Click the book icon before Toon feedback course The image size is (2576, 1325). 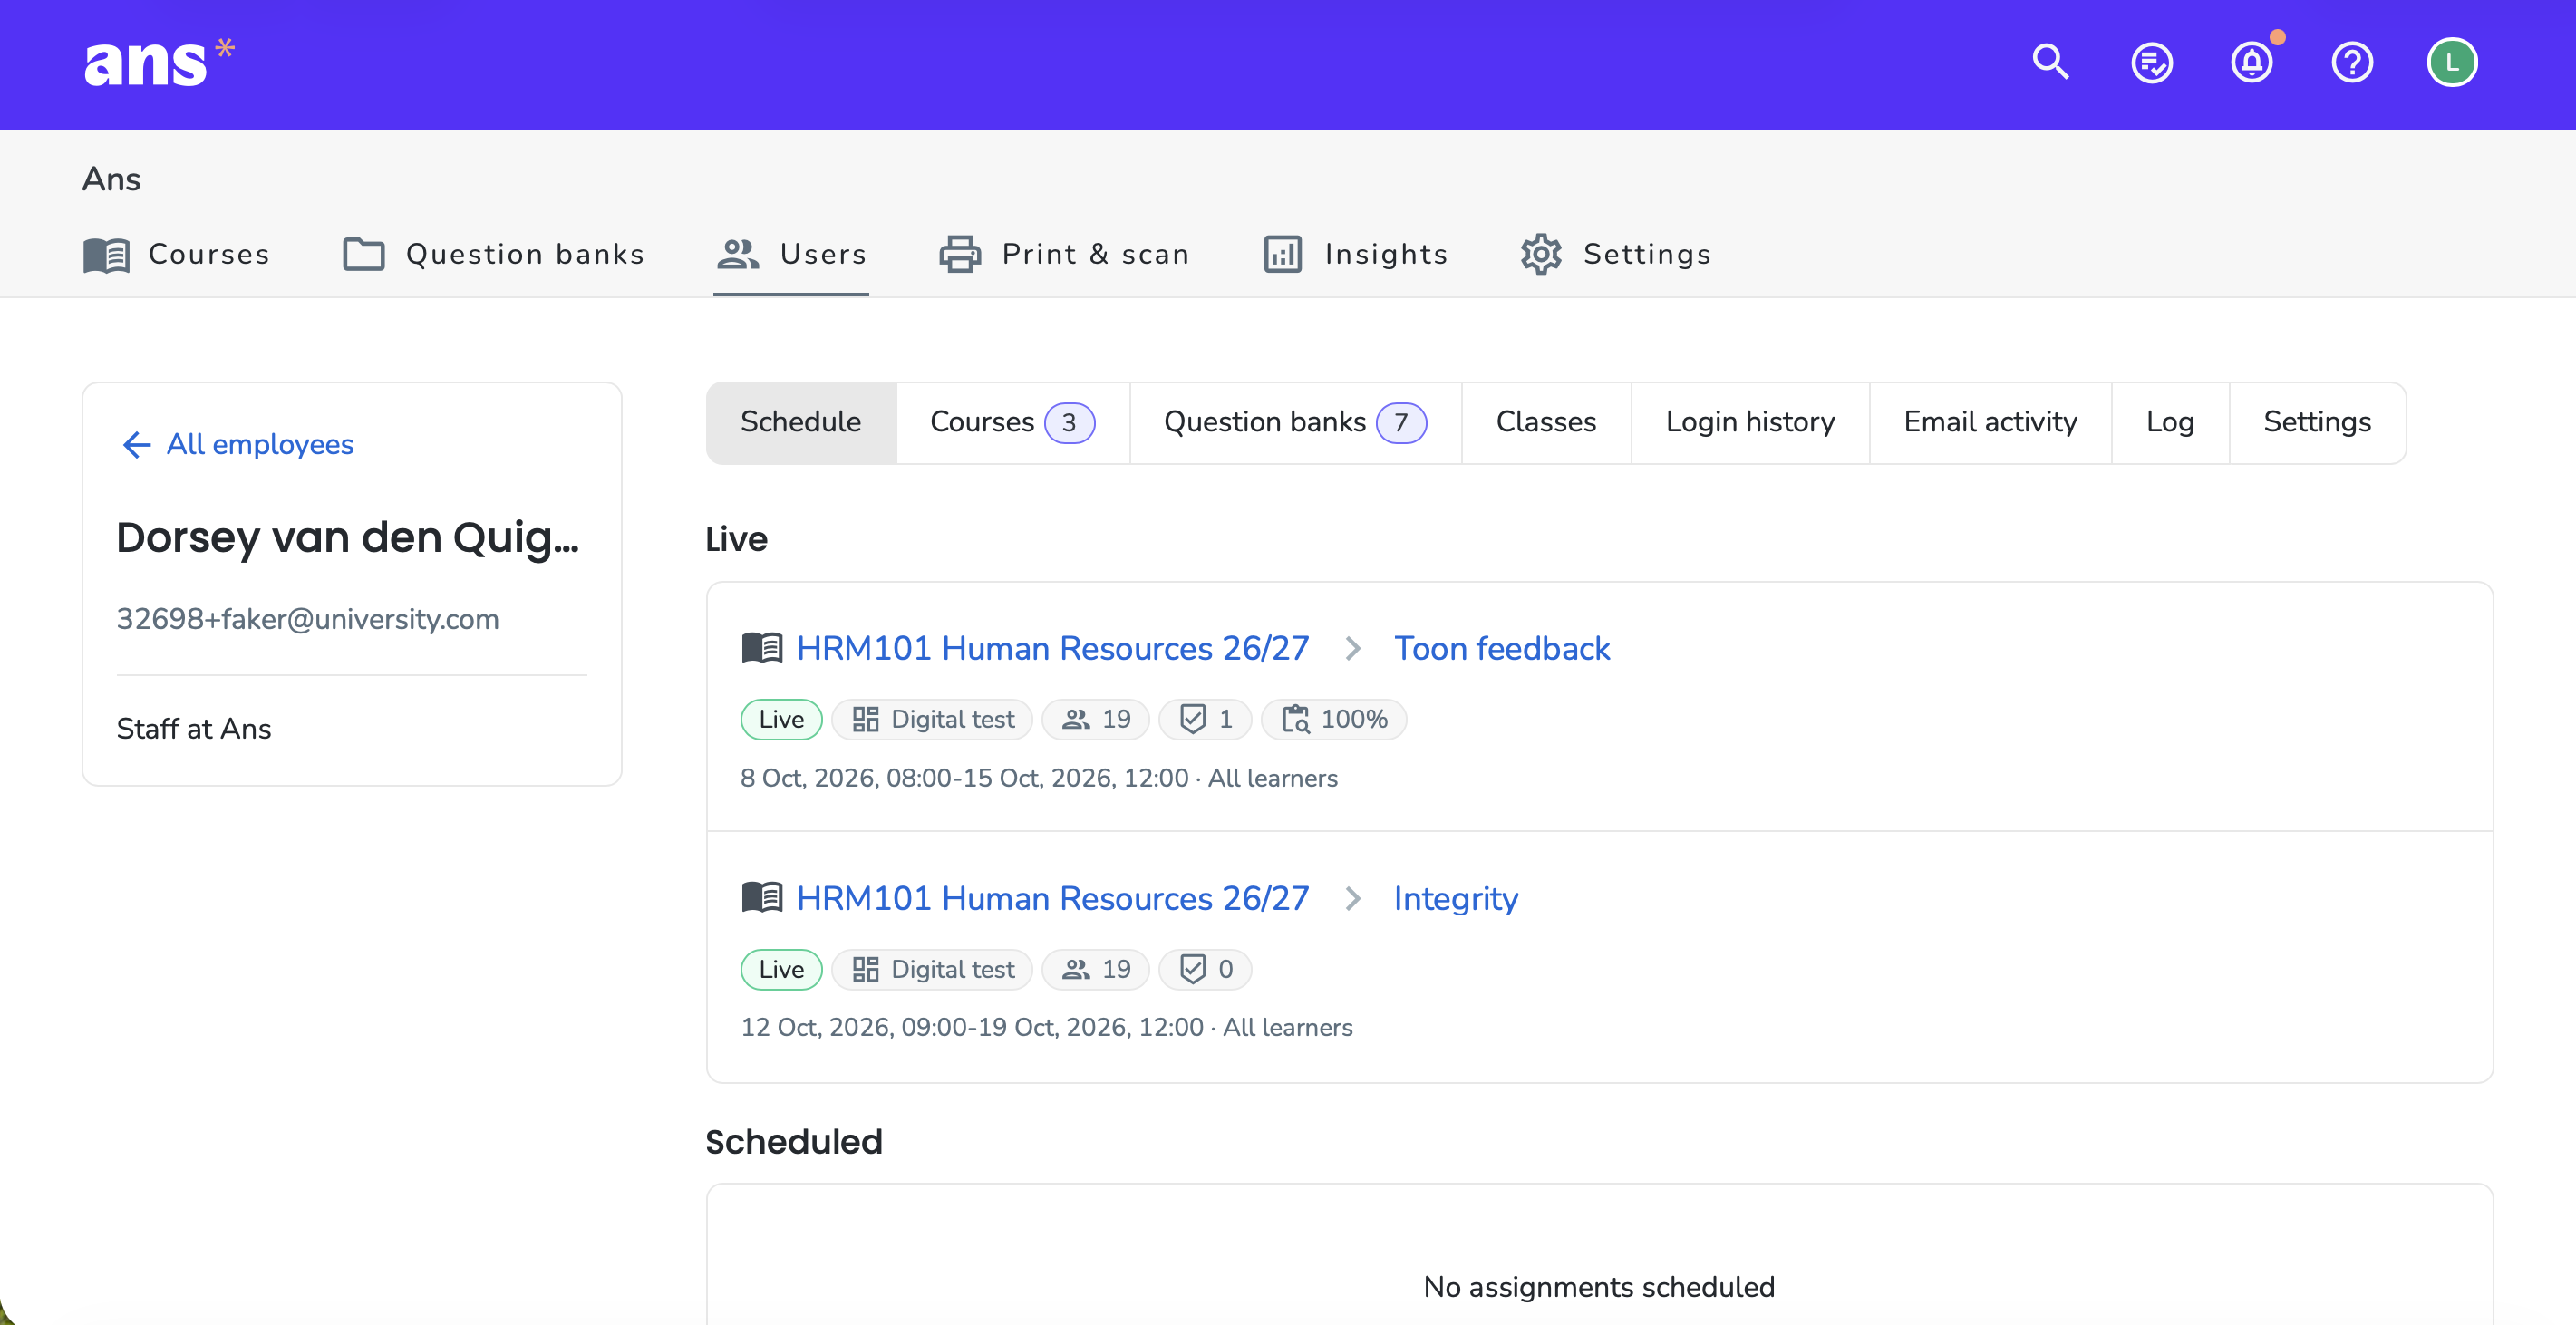coord(762,648)
